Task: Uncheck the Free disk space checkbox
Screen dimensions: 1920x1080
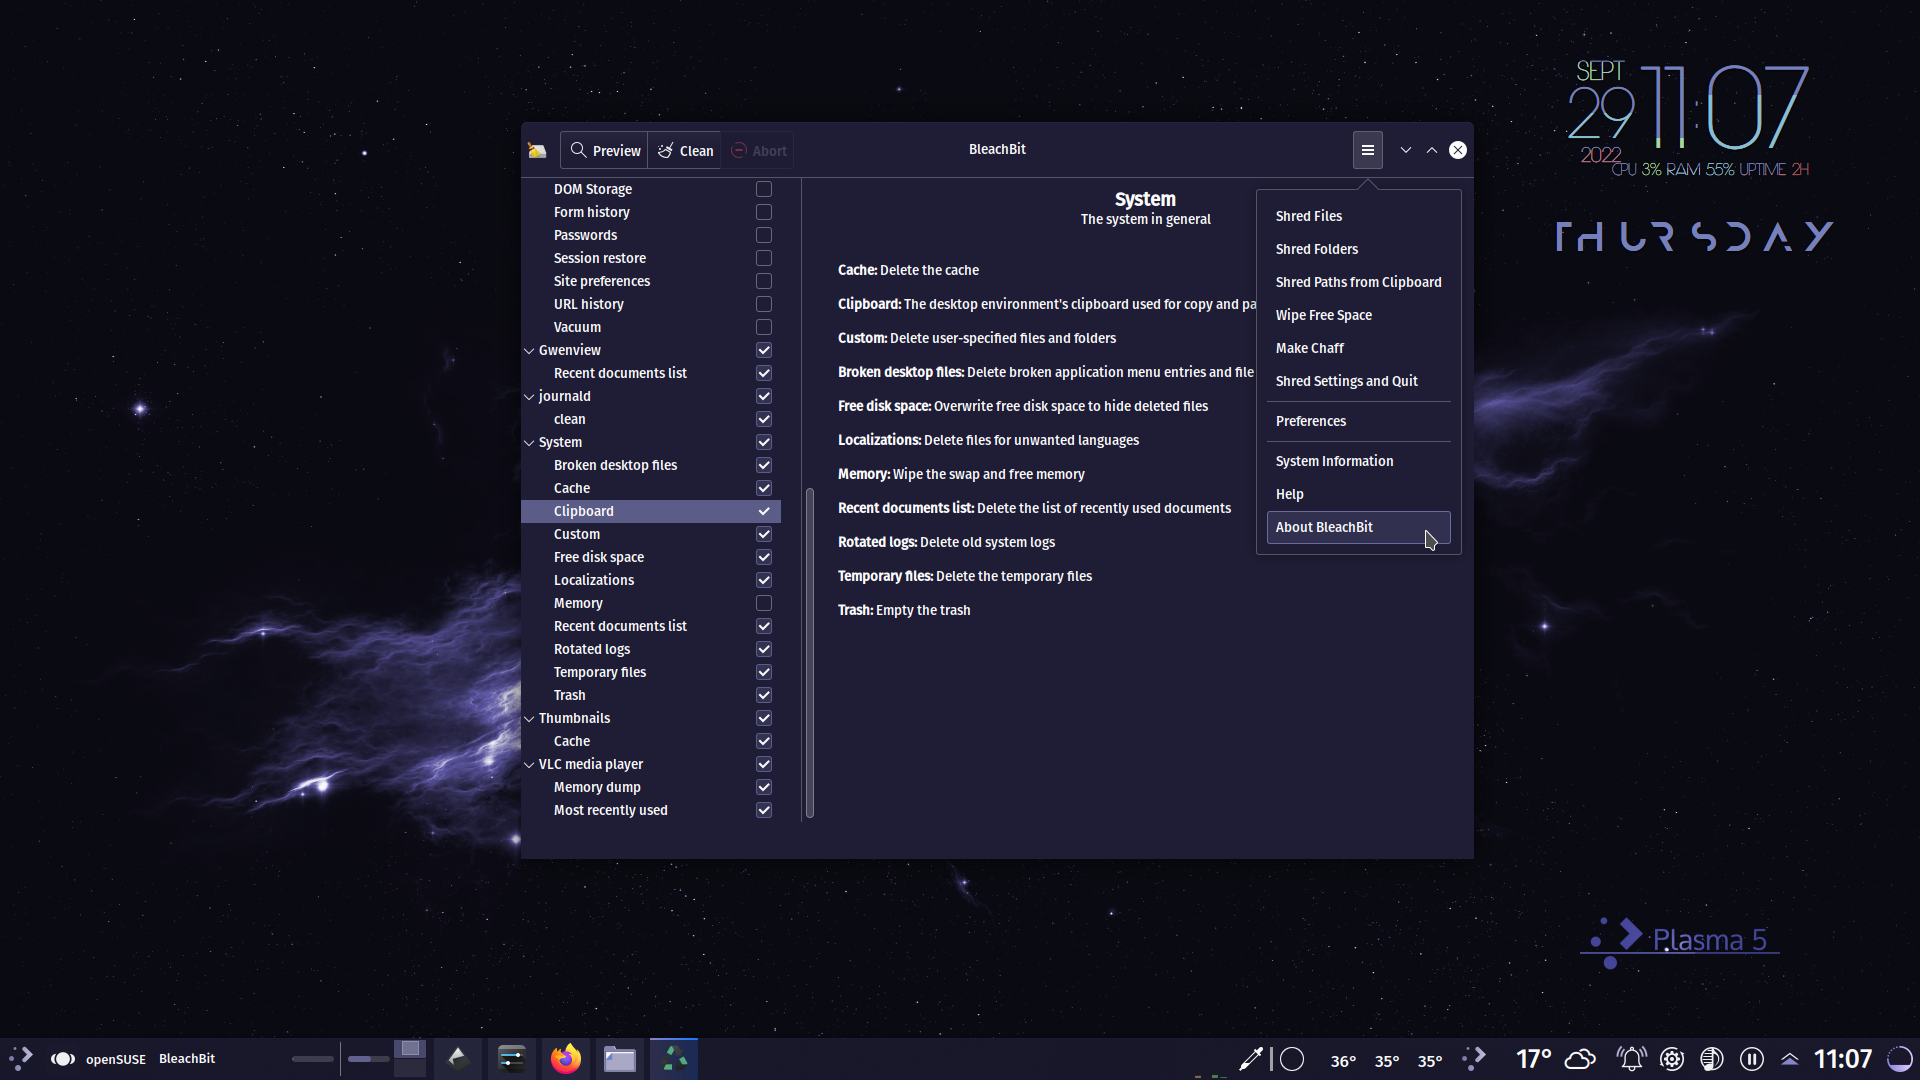Action: [x=764, y=557]
